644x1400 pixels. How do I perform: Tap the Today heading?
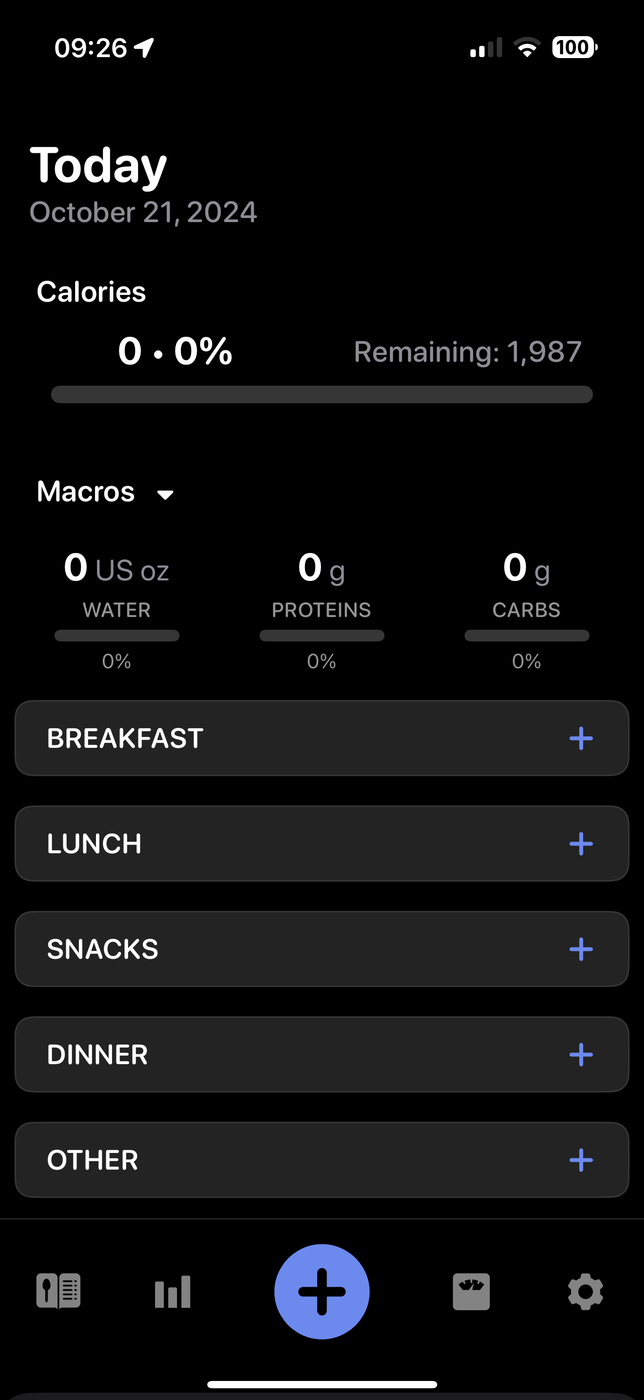point(98,166)
